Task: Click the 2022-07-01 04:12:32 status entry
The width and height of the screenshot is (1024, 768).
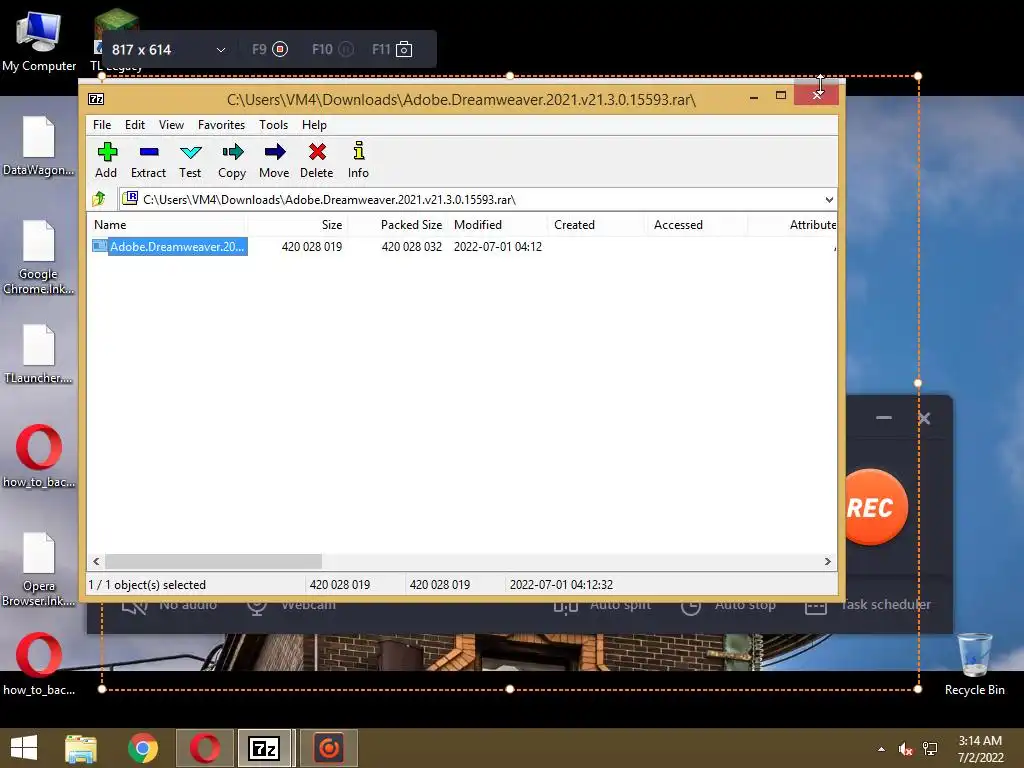Action: click(561, 584)
